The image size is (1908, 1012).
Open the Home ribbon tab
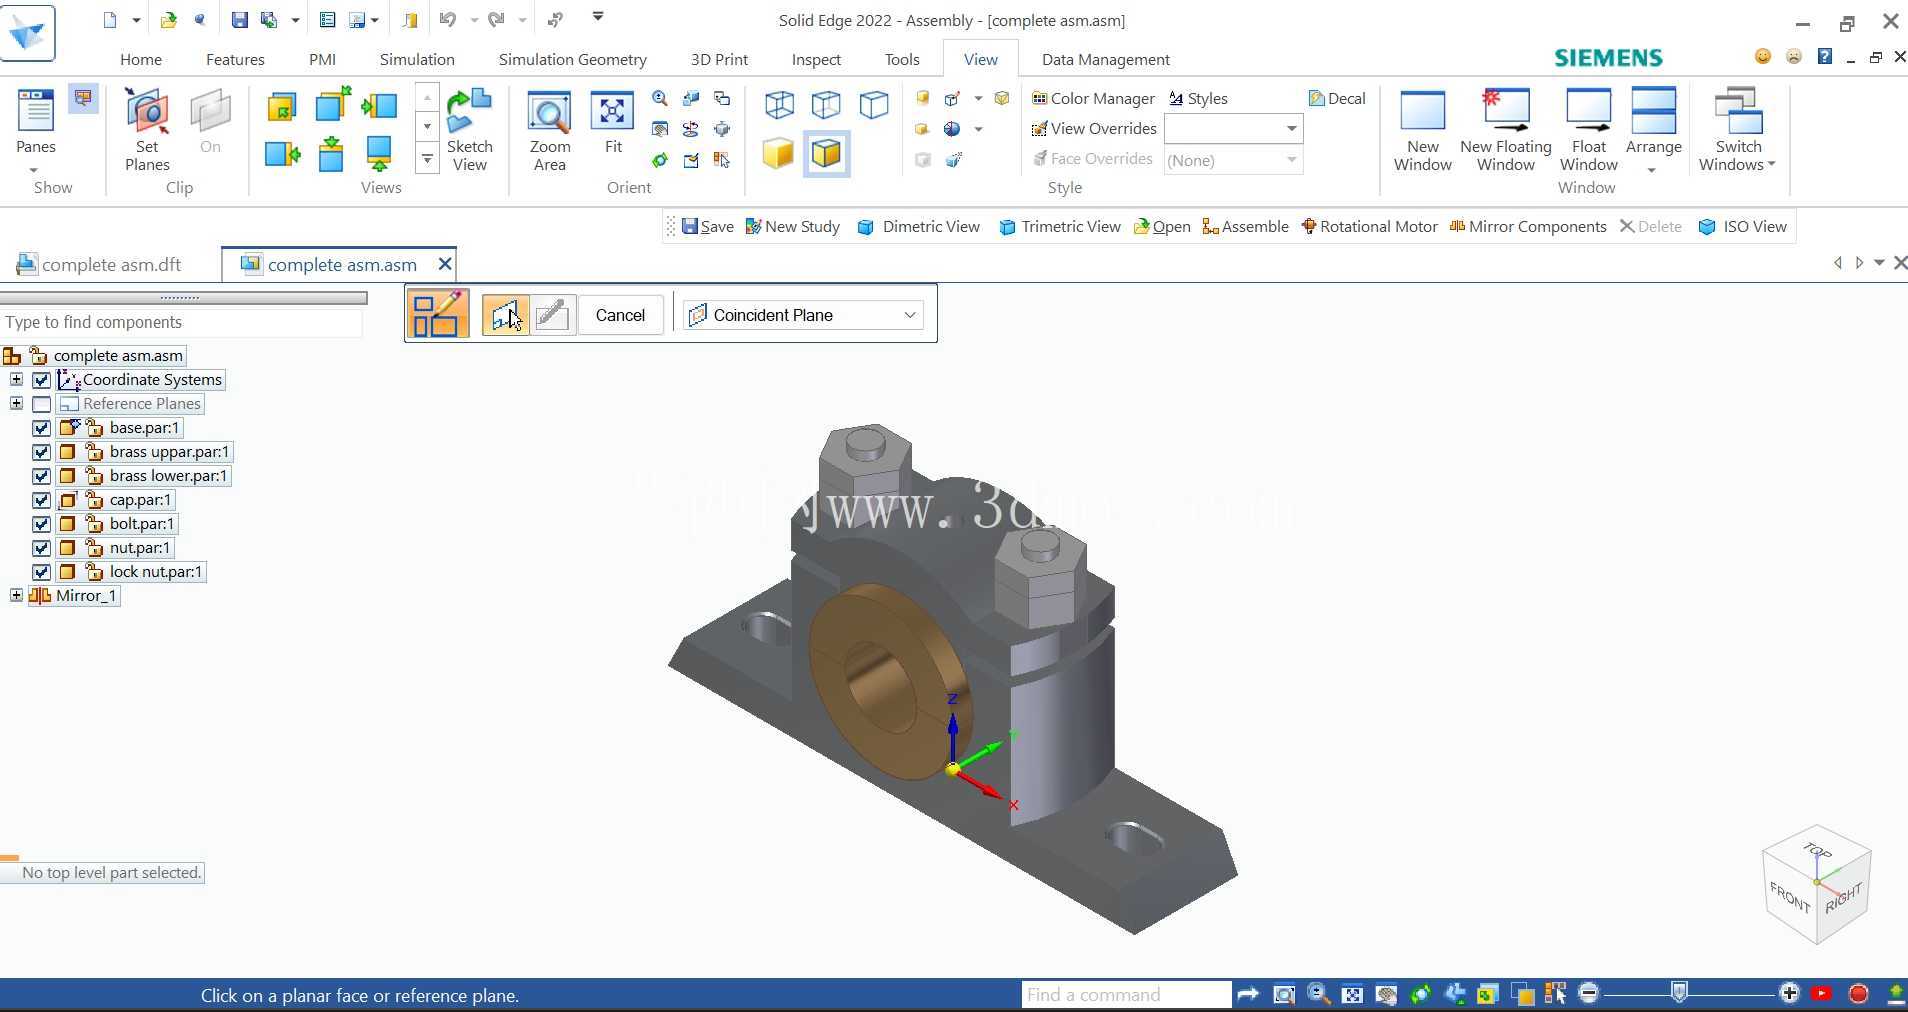pyautogui.click(x=141, y=59)
